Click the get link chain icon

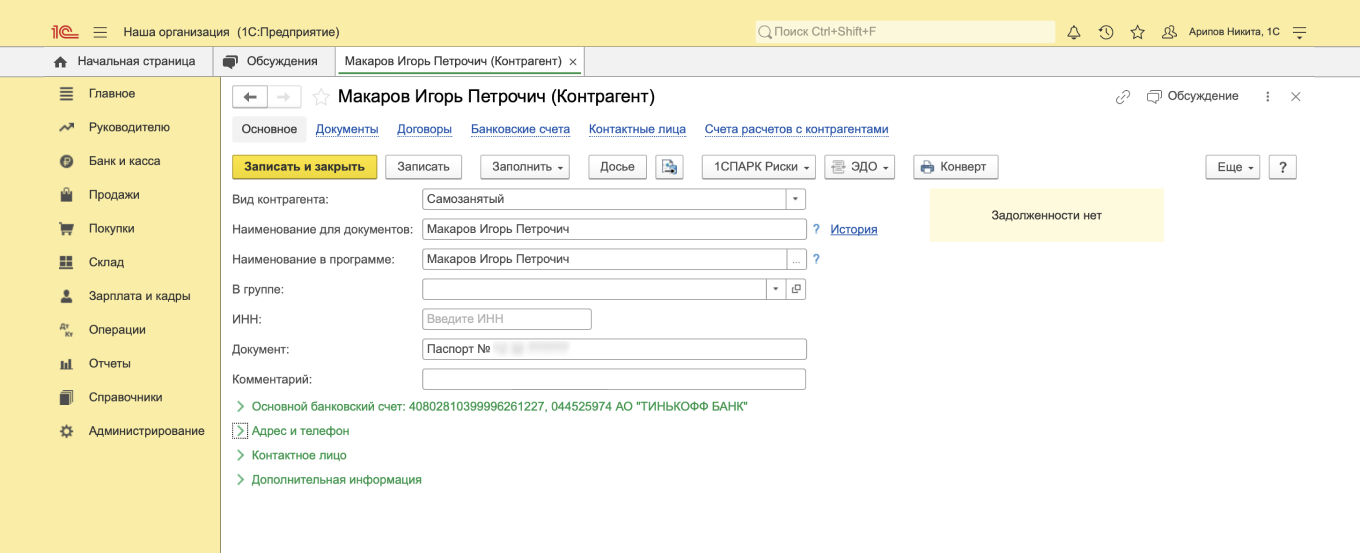pos(1123,97)
